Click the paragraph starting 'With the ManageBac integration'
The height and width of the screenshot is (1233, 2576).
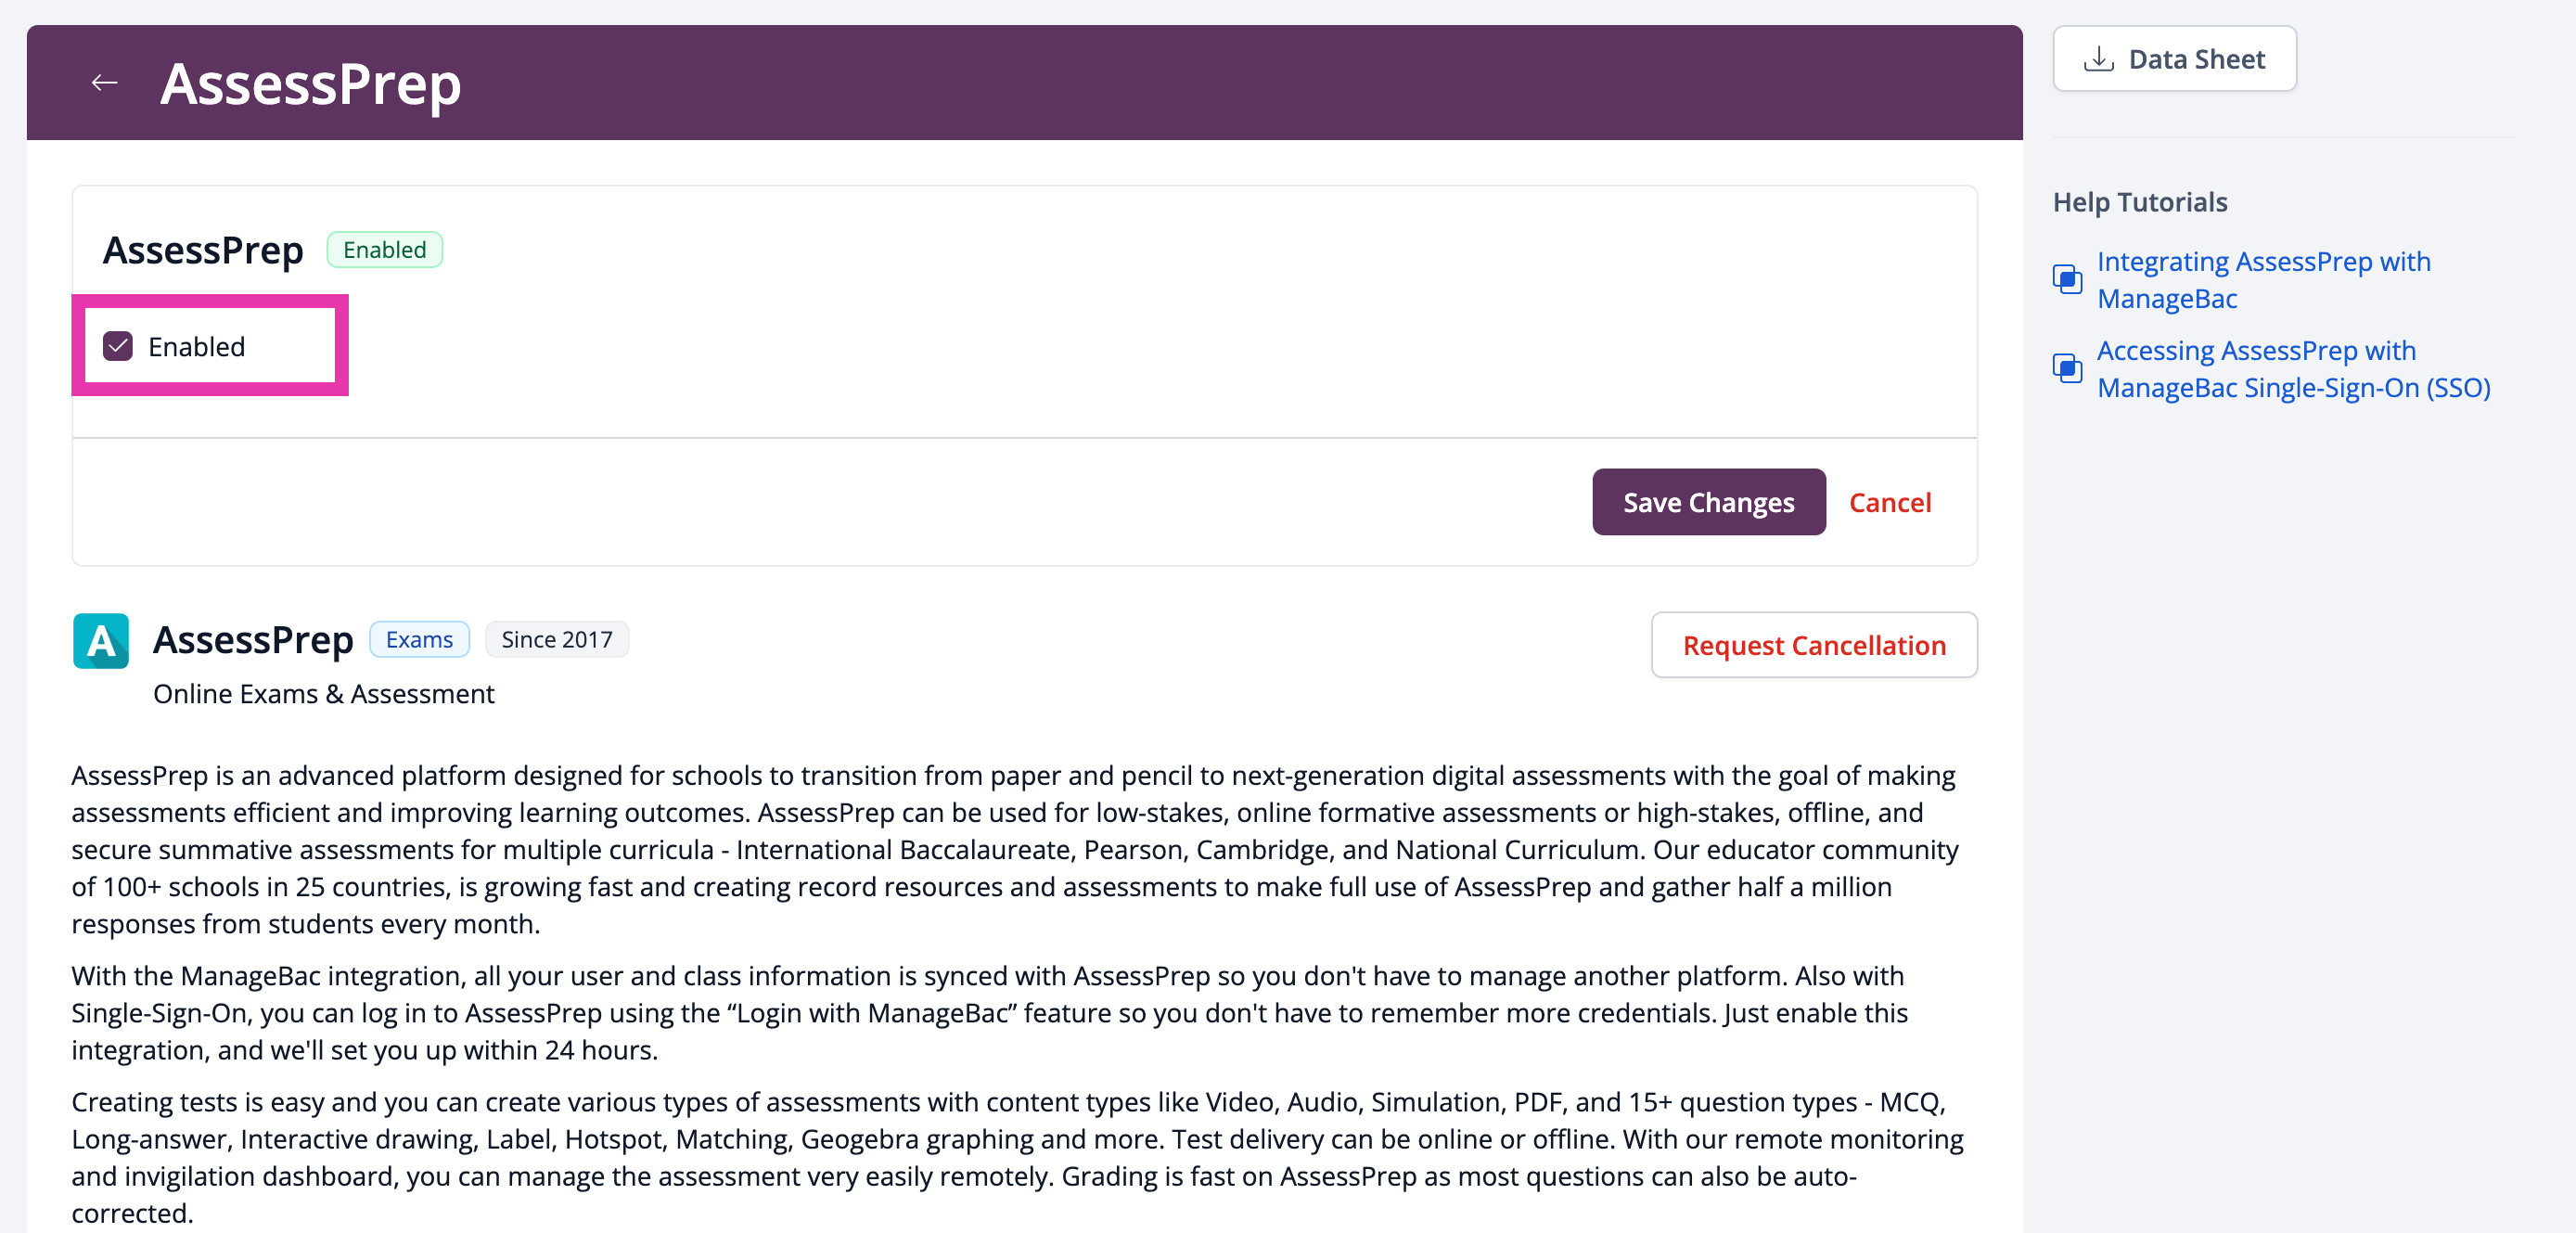tap(989, 1012)
